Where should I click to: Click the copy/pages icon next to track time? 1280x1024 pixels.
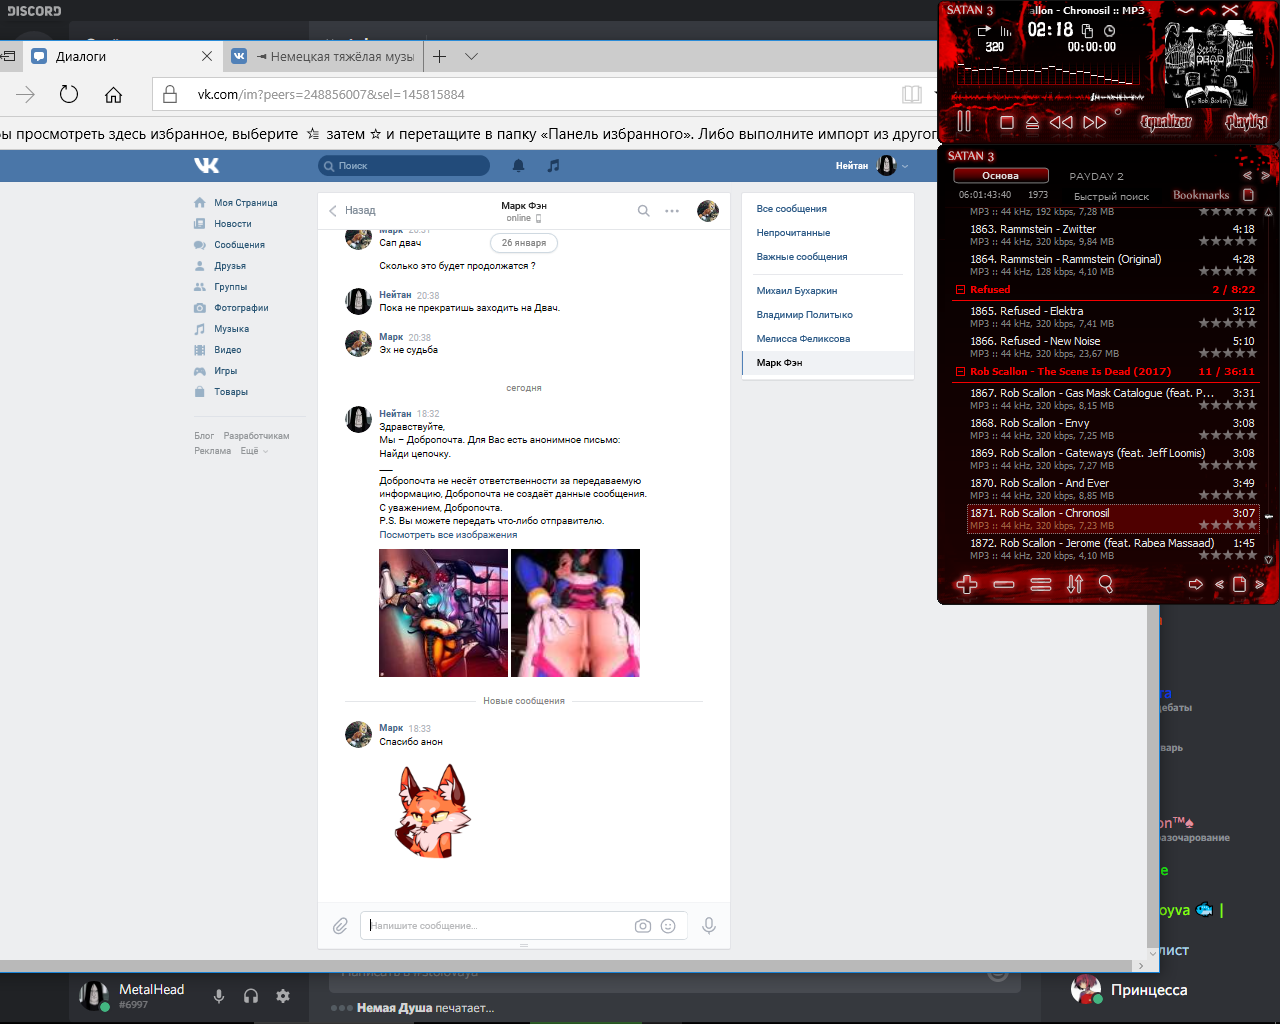(x=1088, y=31)
